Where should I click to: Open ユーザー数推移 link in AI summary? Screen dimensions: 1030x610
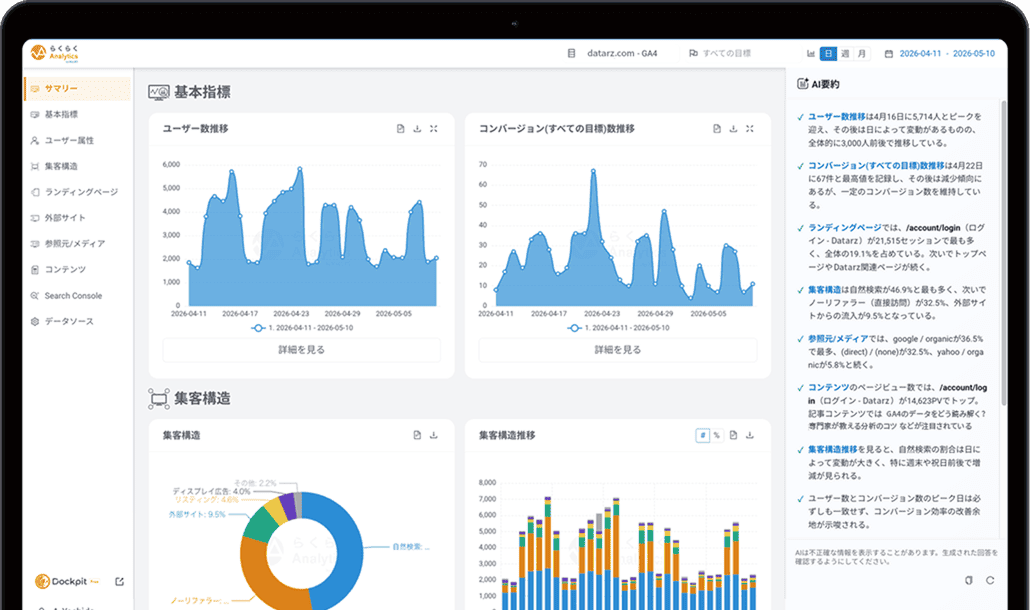click(x=837, y=117)
